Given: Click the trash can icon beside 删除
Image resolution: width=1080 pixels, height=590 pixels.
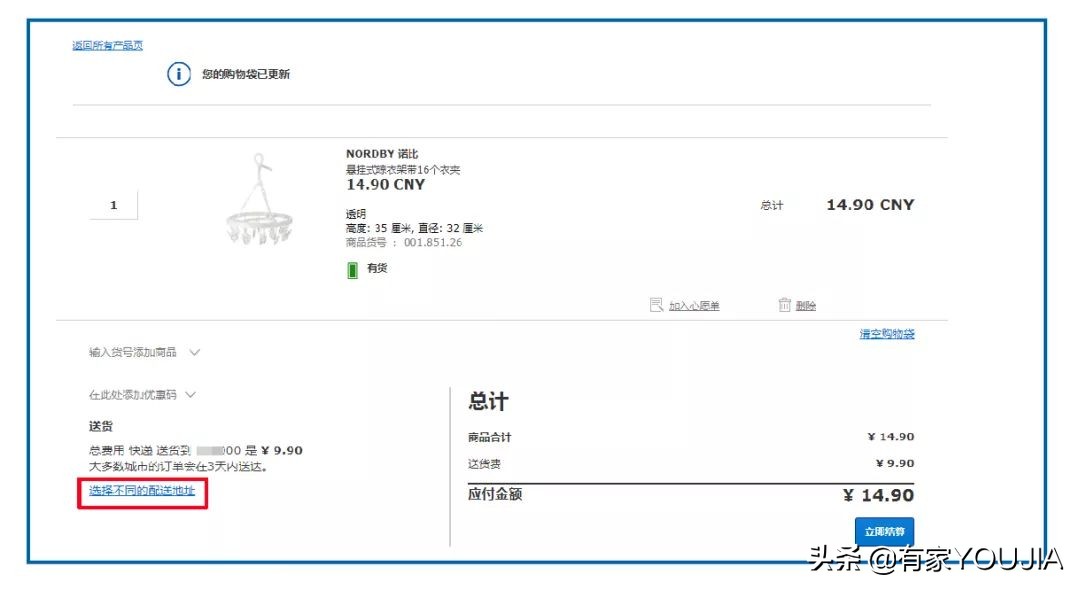Looking at the screenshot, I should click(x=786, y=304).
